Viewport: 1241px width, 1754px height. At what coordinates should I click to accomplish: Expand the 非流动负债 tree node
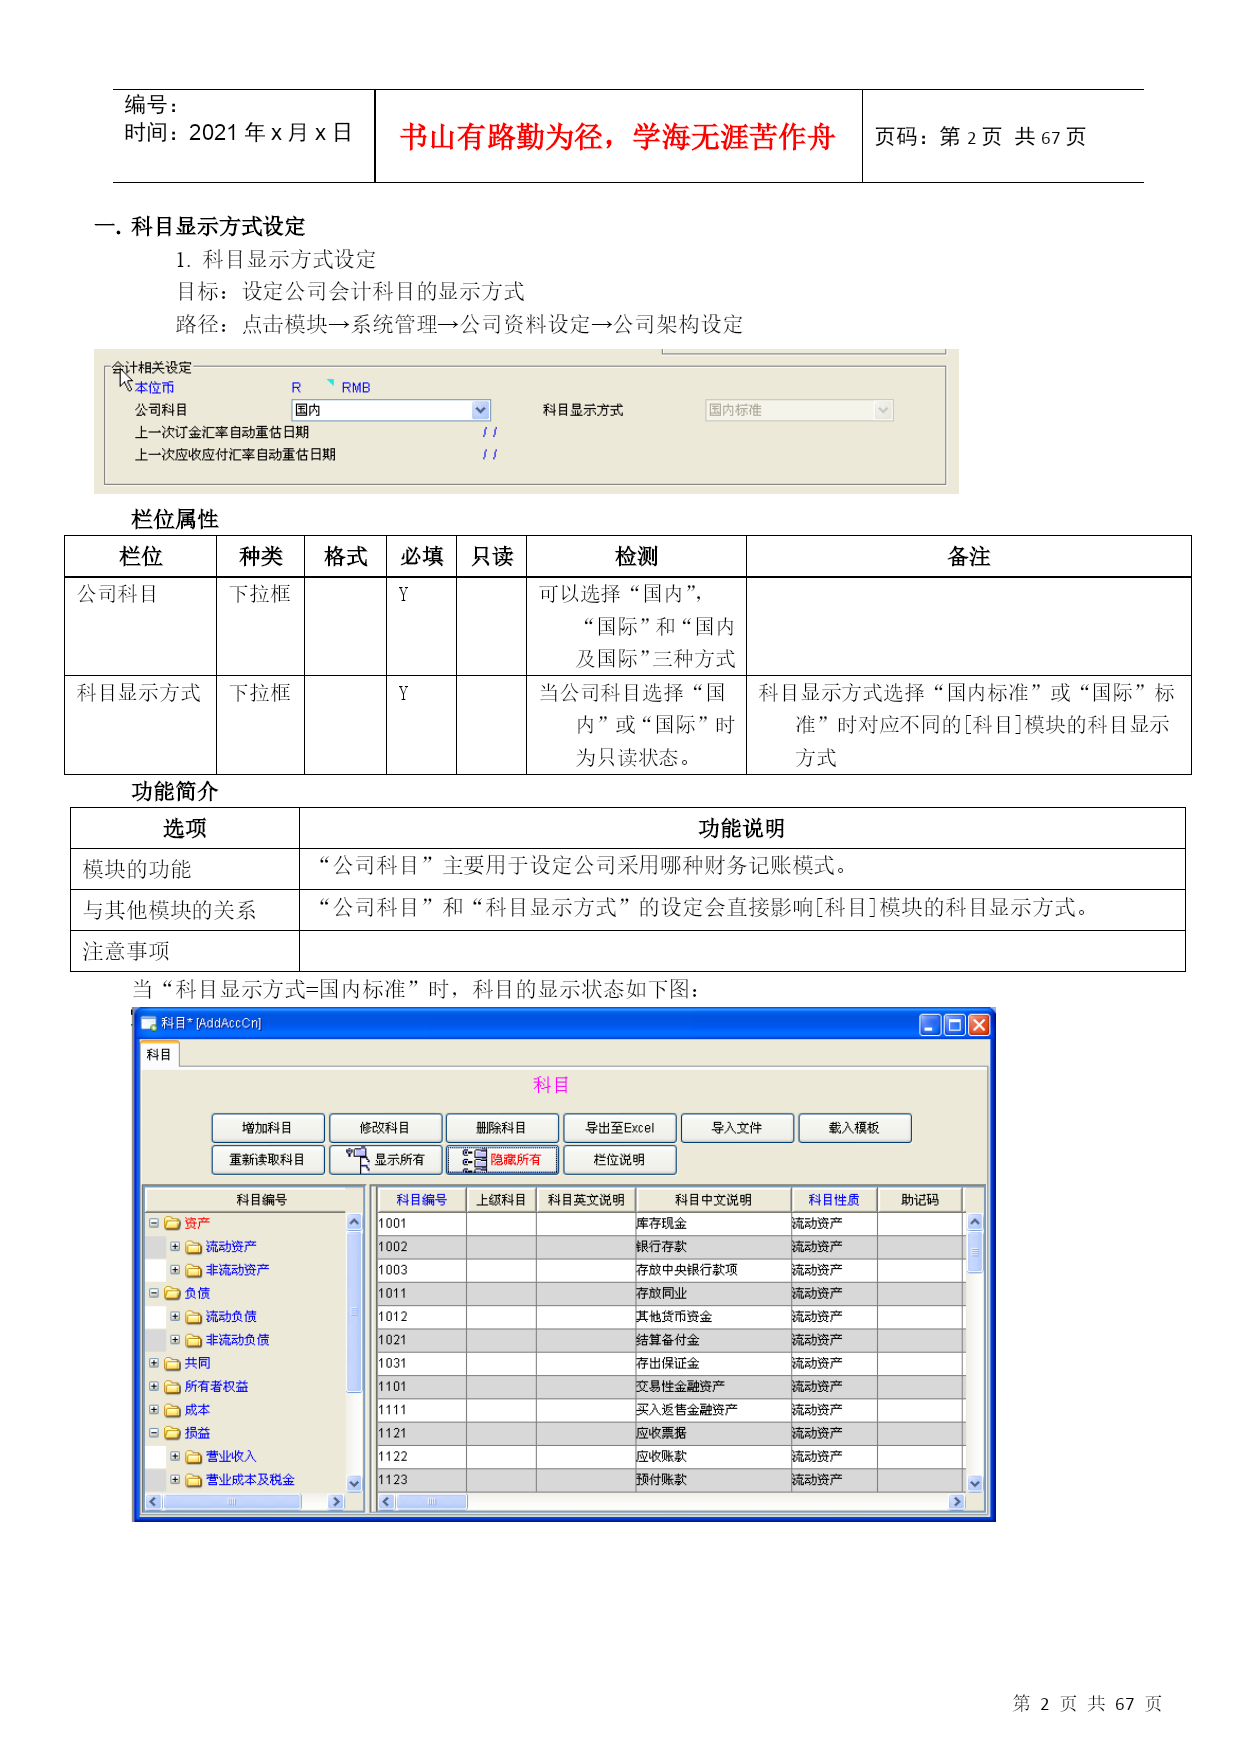175,1340
